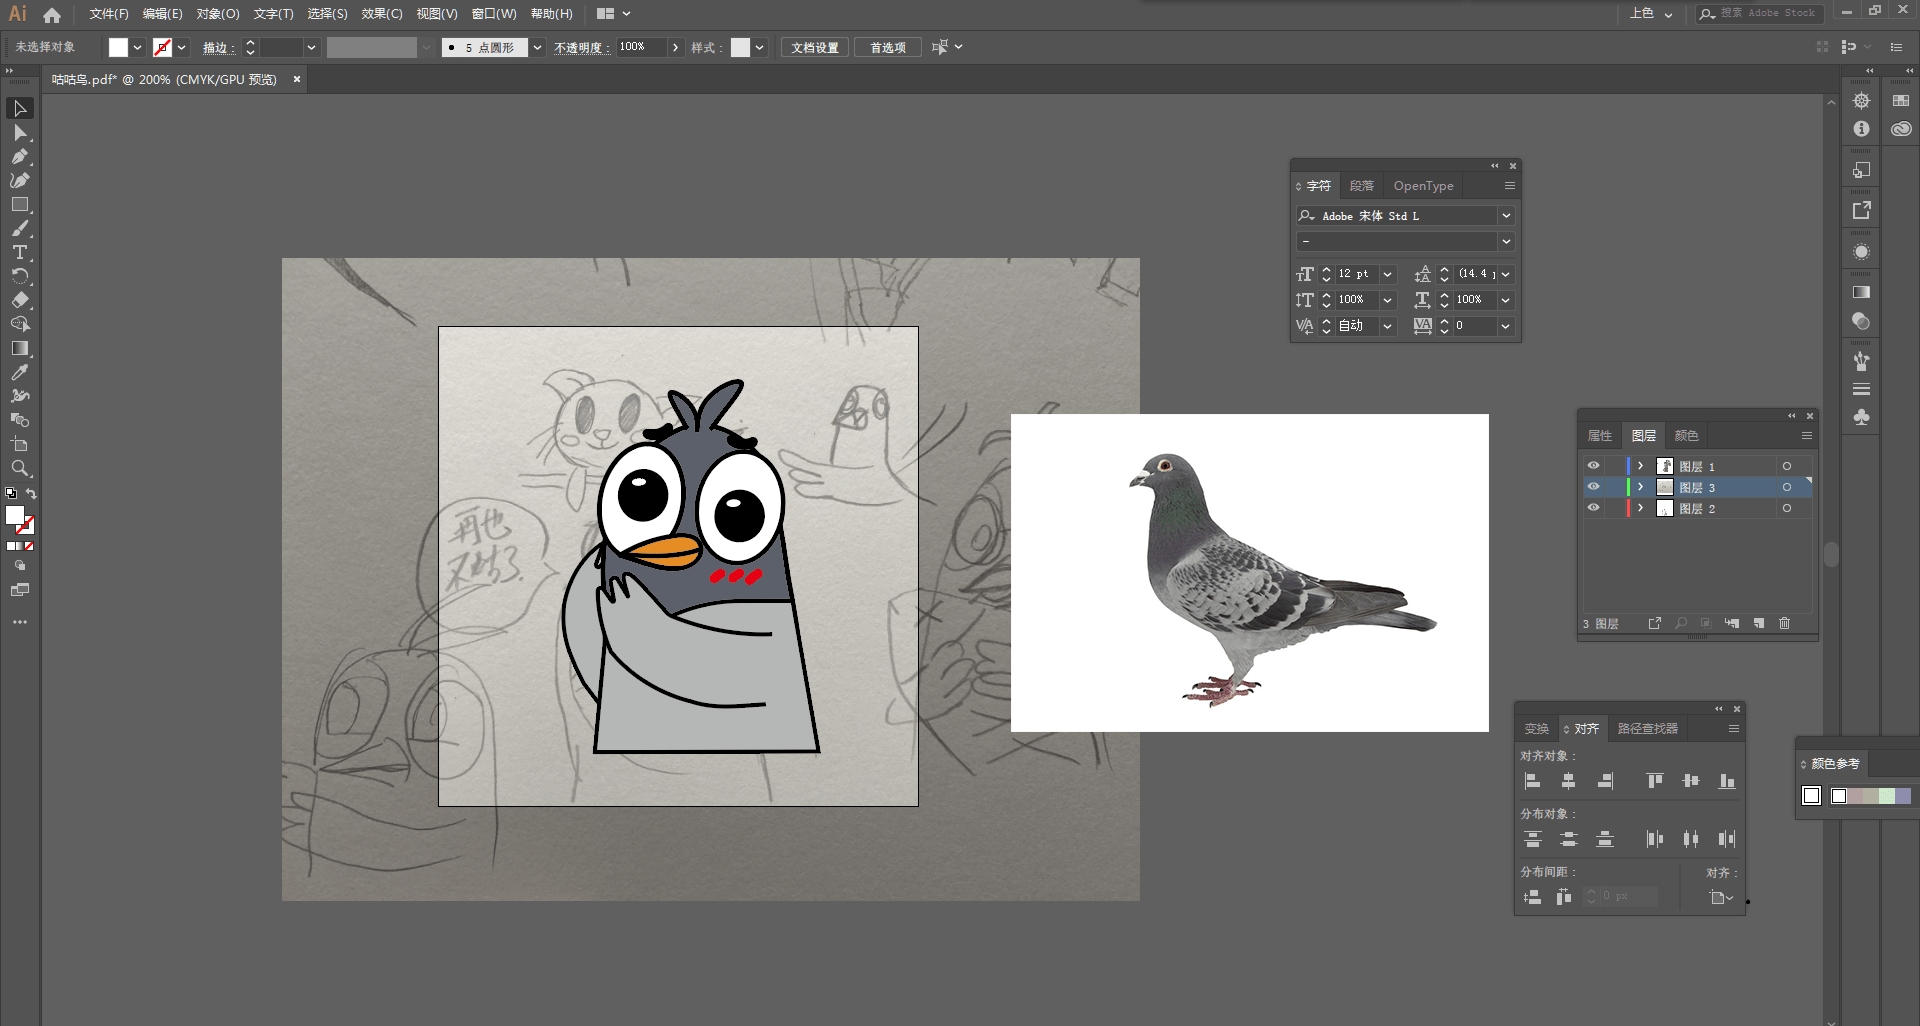Swap fill and stroke colors
The height and width of the screenshot is (1026, 1920).
[31, 494]
